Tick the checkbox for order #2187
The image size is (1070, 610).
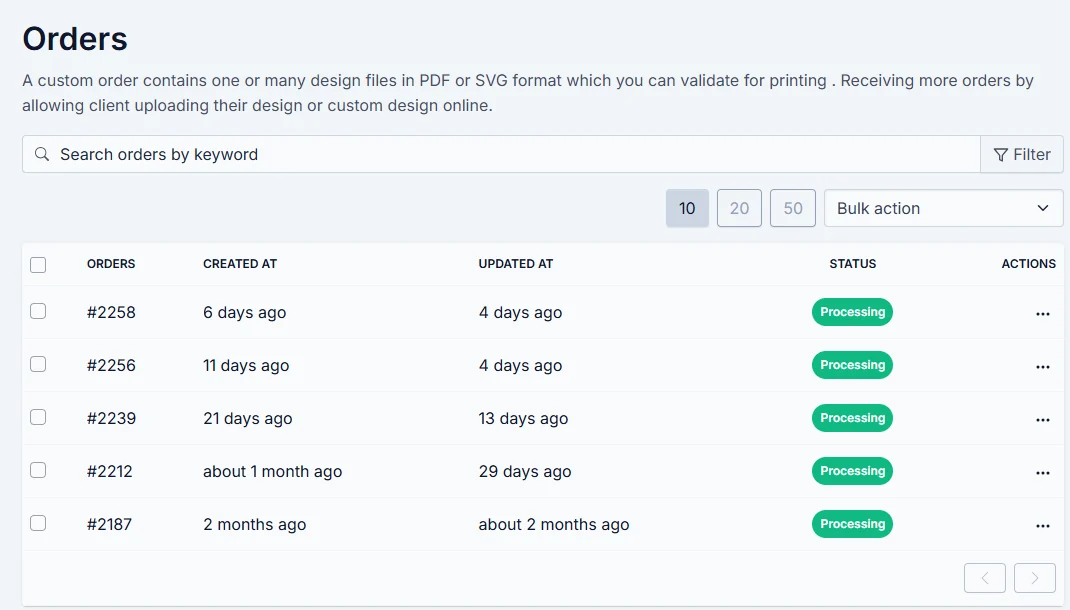click(x=38, y=523)
